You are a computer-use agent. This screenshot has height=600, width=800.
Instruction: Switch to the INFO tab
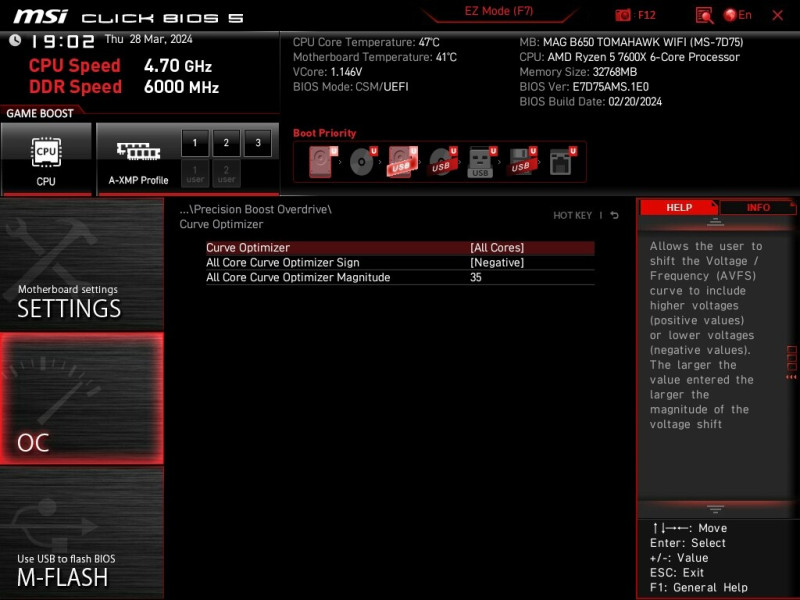point(758,208)
